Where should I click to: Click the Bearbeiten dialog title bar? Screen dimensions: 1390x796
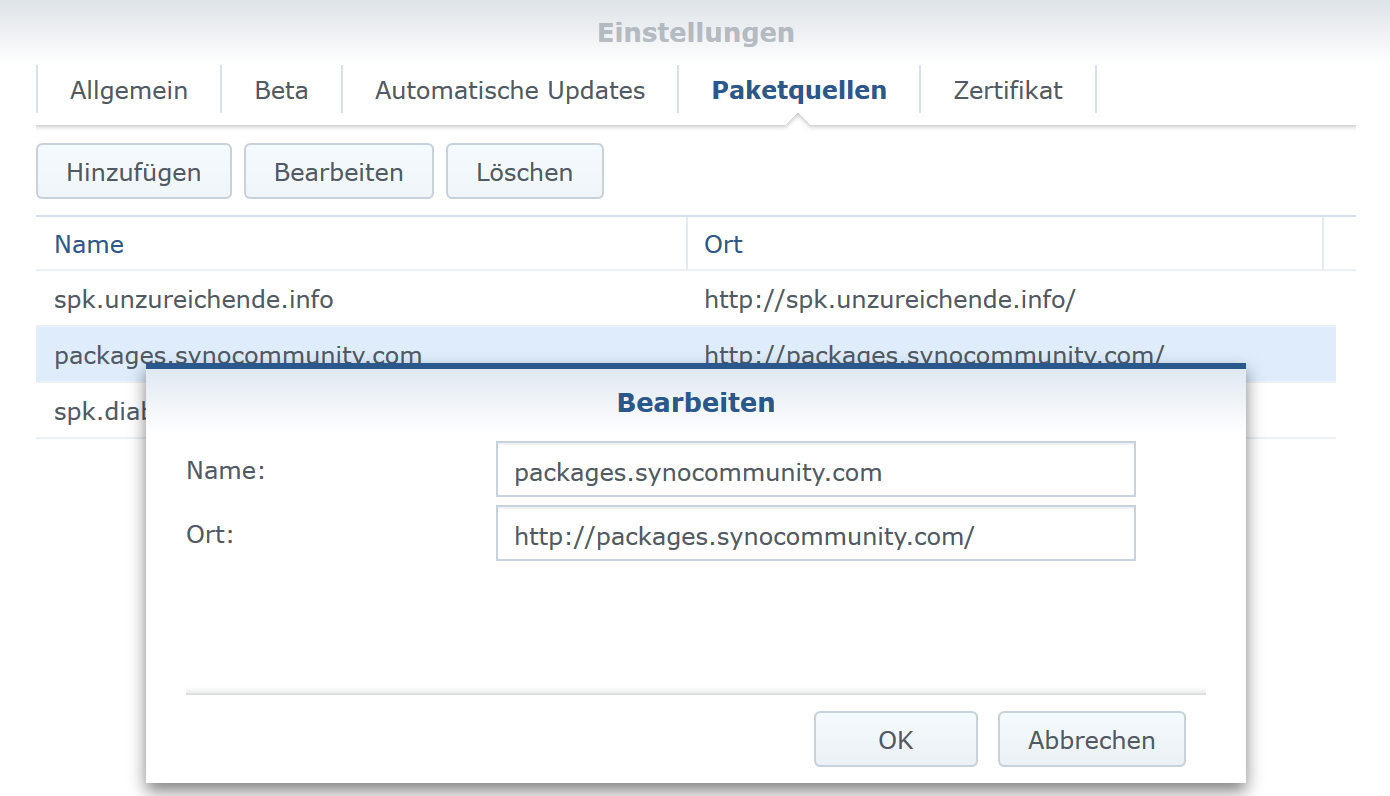(x=696, y=403)
